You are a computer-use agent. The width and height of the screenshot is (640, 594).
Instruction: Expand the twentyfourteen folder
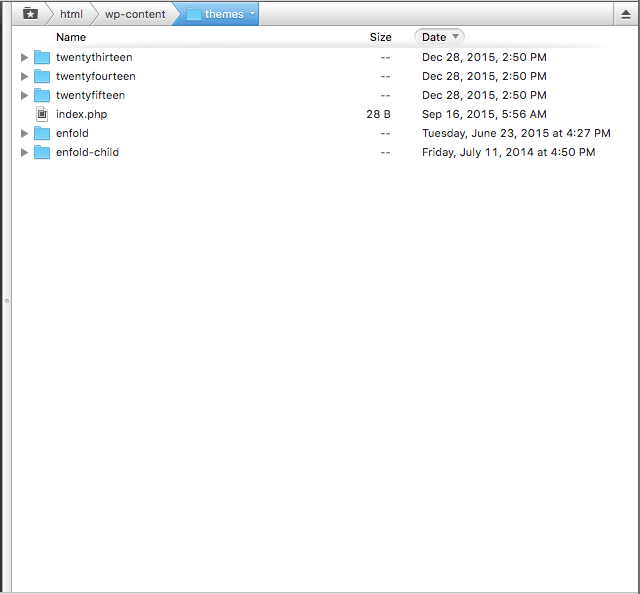click(x=24, y=76)
